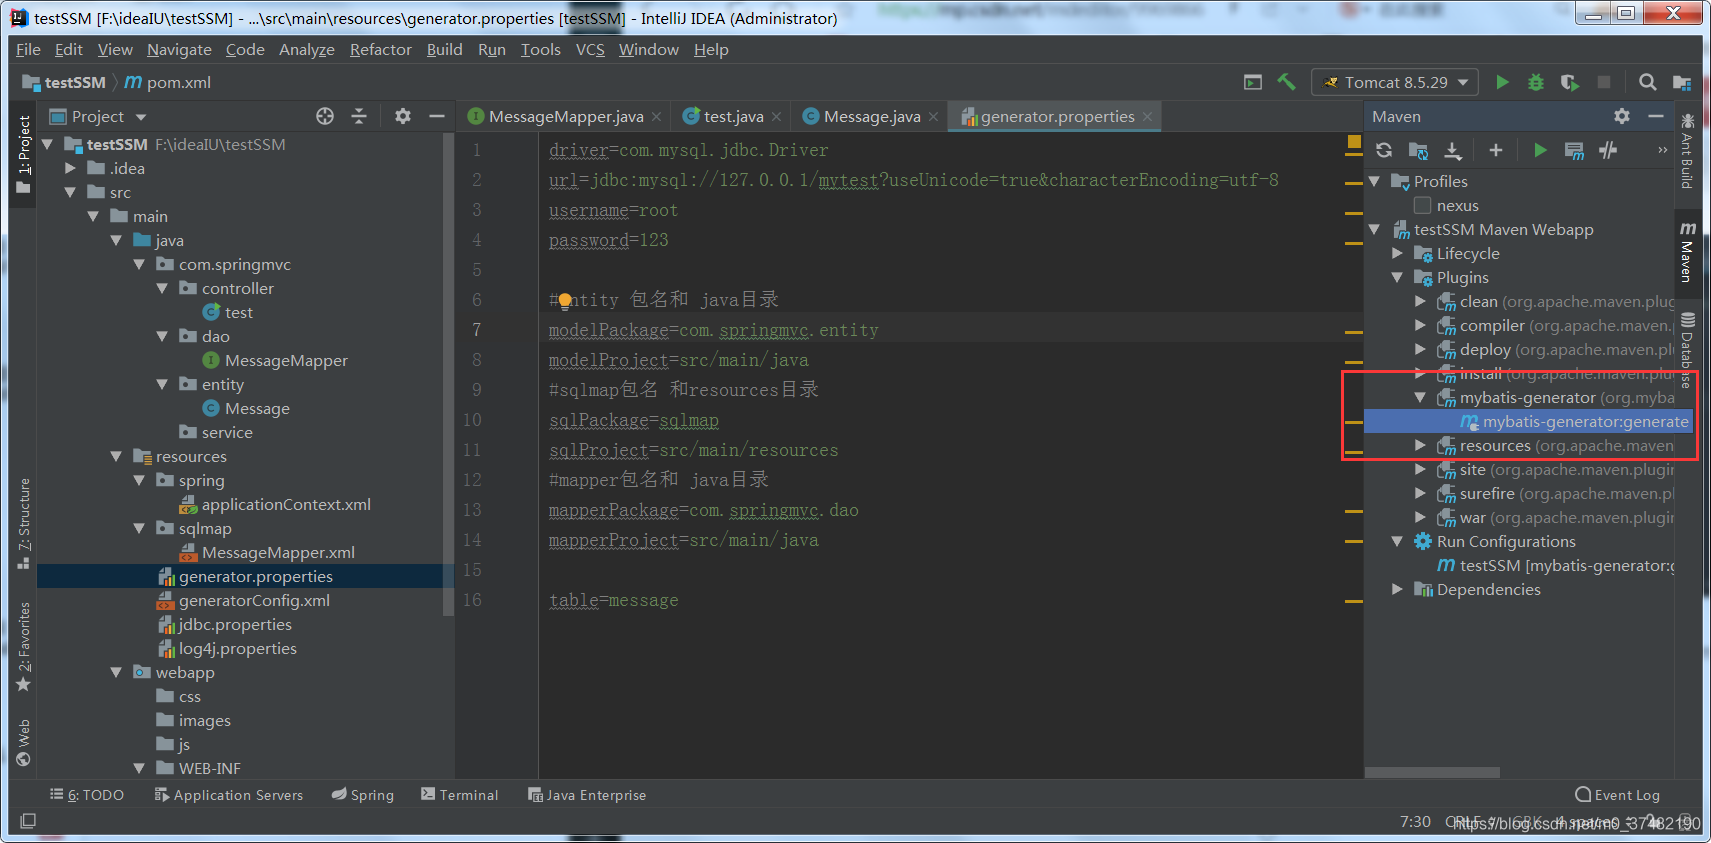This screenshot has width=1711, height=843.
Task: Generate sources and update folders Maven icon
Action: tap(1418, 150)
